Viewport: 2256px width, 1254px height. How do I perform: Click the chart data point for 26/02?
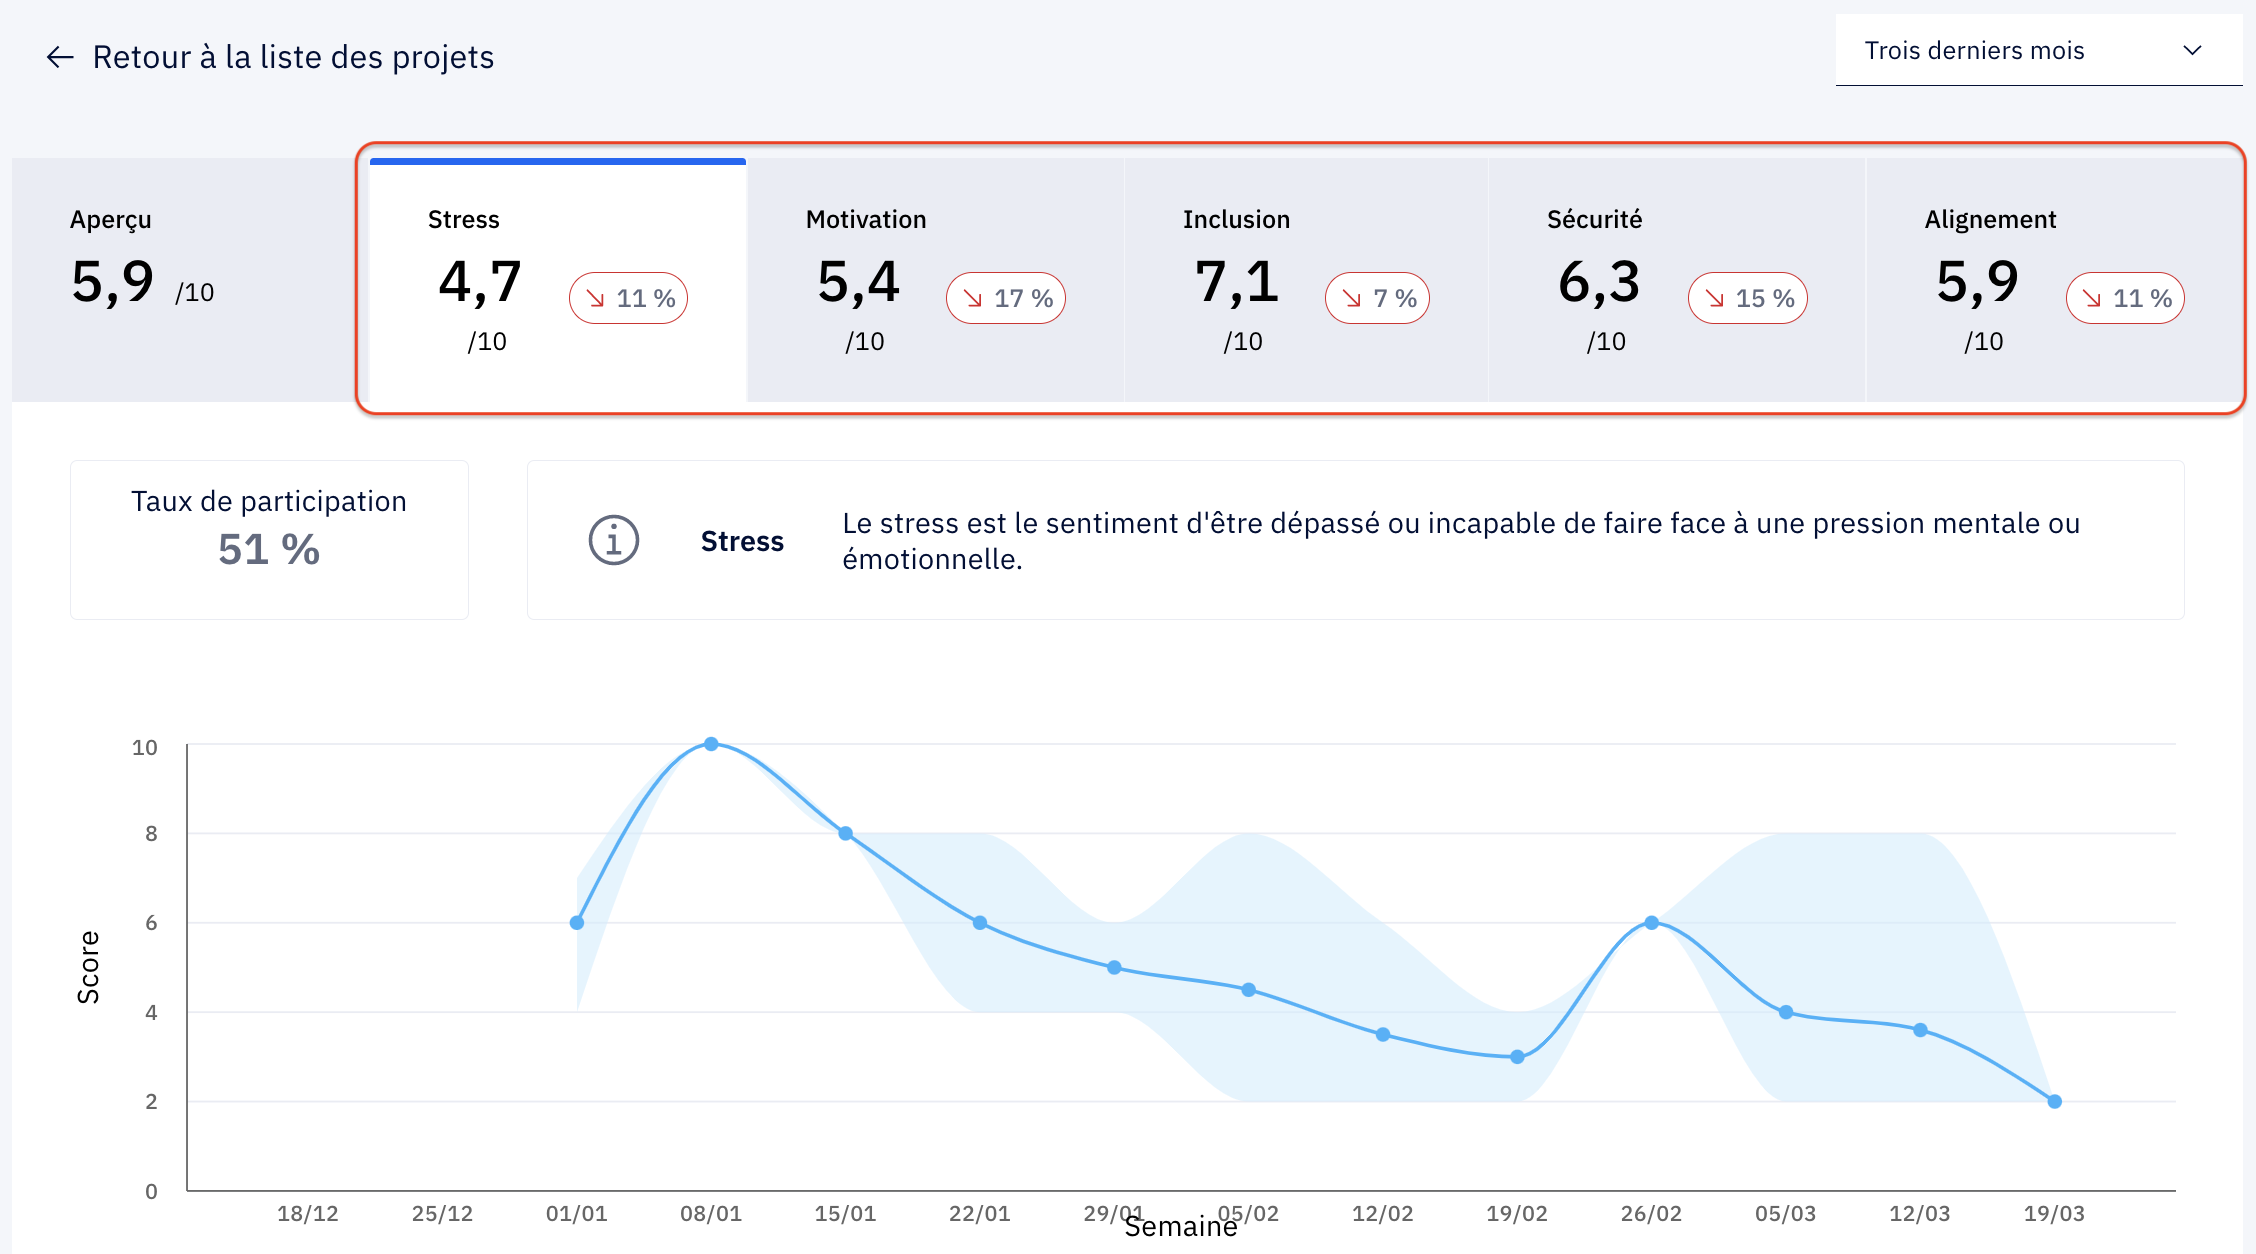click(x=1651, y=922)
